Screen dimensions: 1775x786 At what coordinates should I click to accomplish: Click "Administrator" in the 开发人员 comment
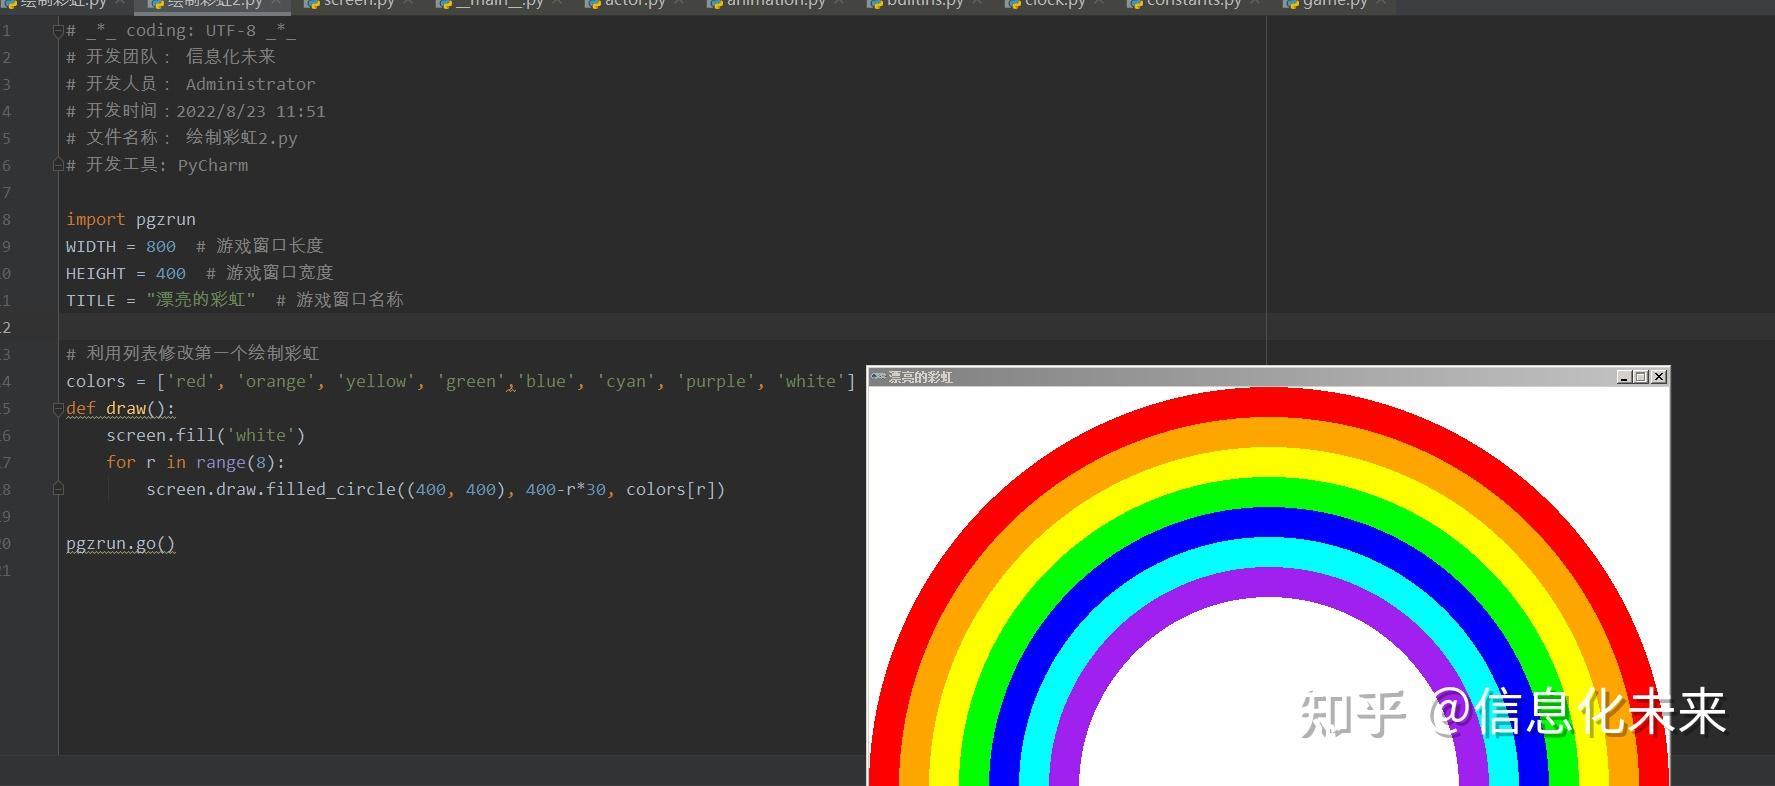pyautogui.click(x=251, y=84)
